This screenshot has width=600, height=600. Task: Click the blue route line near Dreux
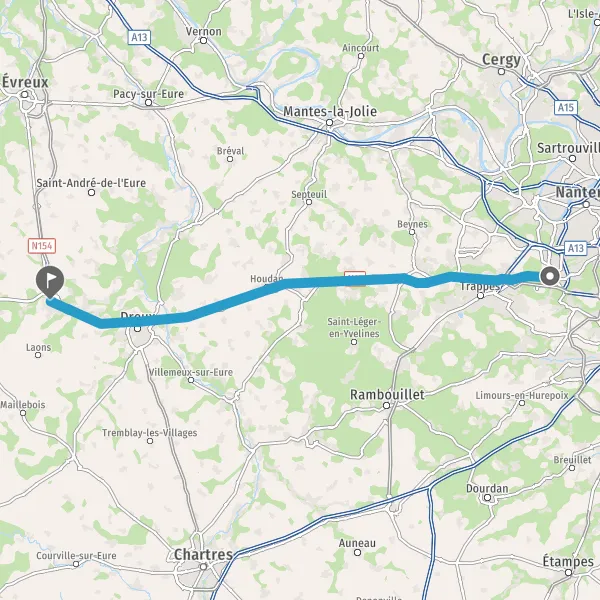153,321
